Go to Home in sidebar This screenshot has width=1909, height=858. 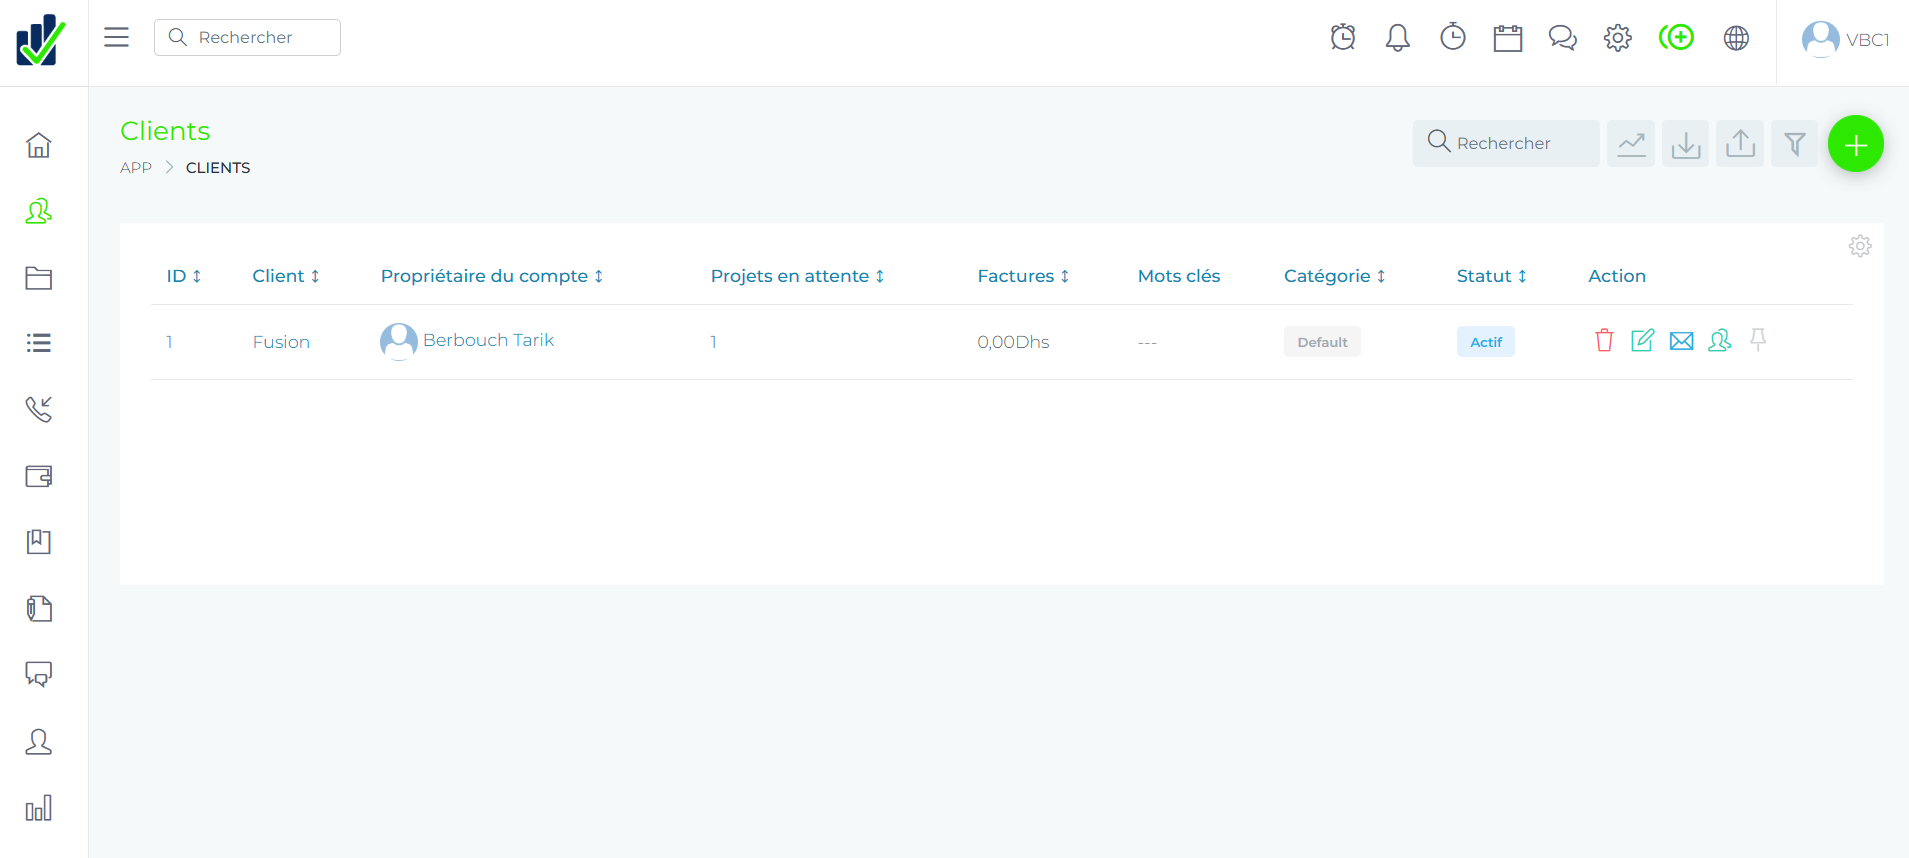coord(39,145)
